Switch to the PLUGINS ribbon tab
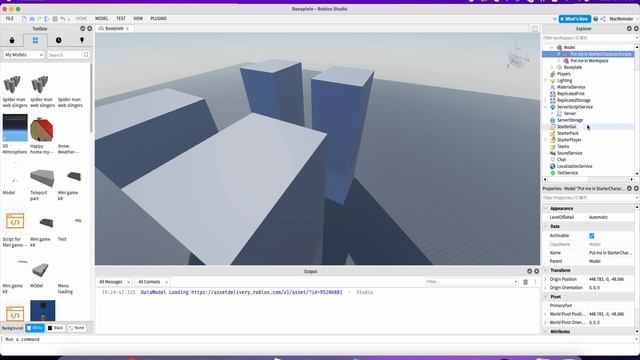Image resolution: width=640 pixels, height=360 pixels. click(158, 19)
